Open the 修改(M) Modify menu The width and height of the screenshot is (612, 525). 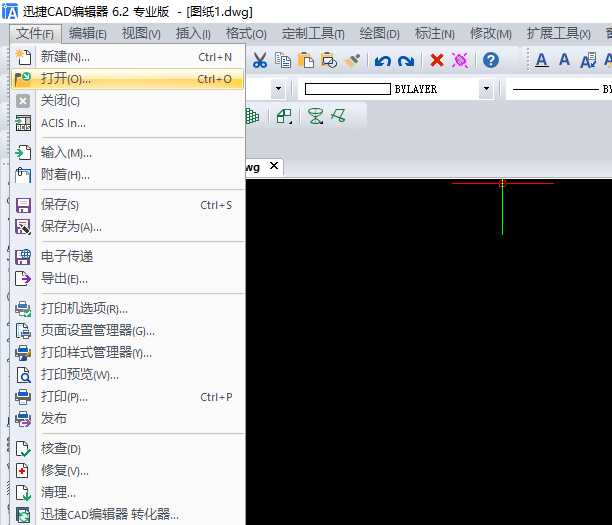click(491, 34)
